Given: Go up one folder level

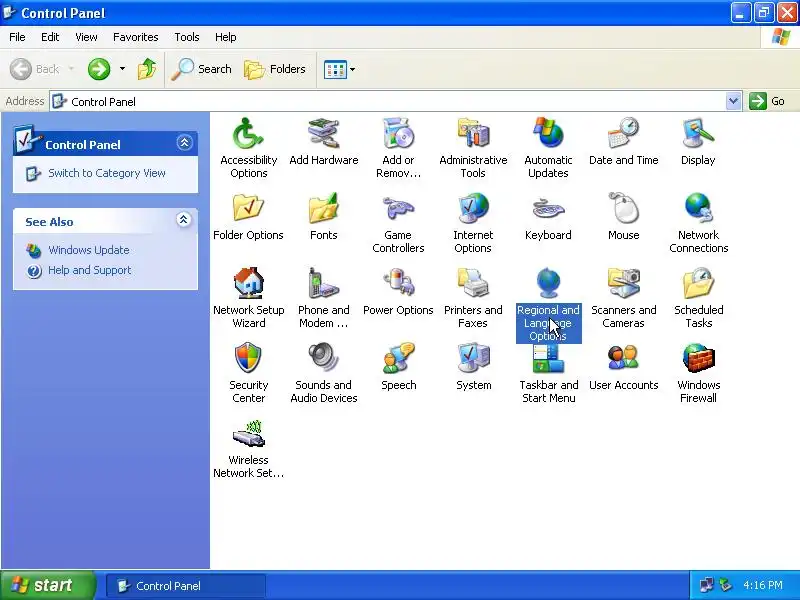Looking at the screenshot, I should tap(147, 69).
